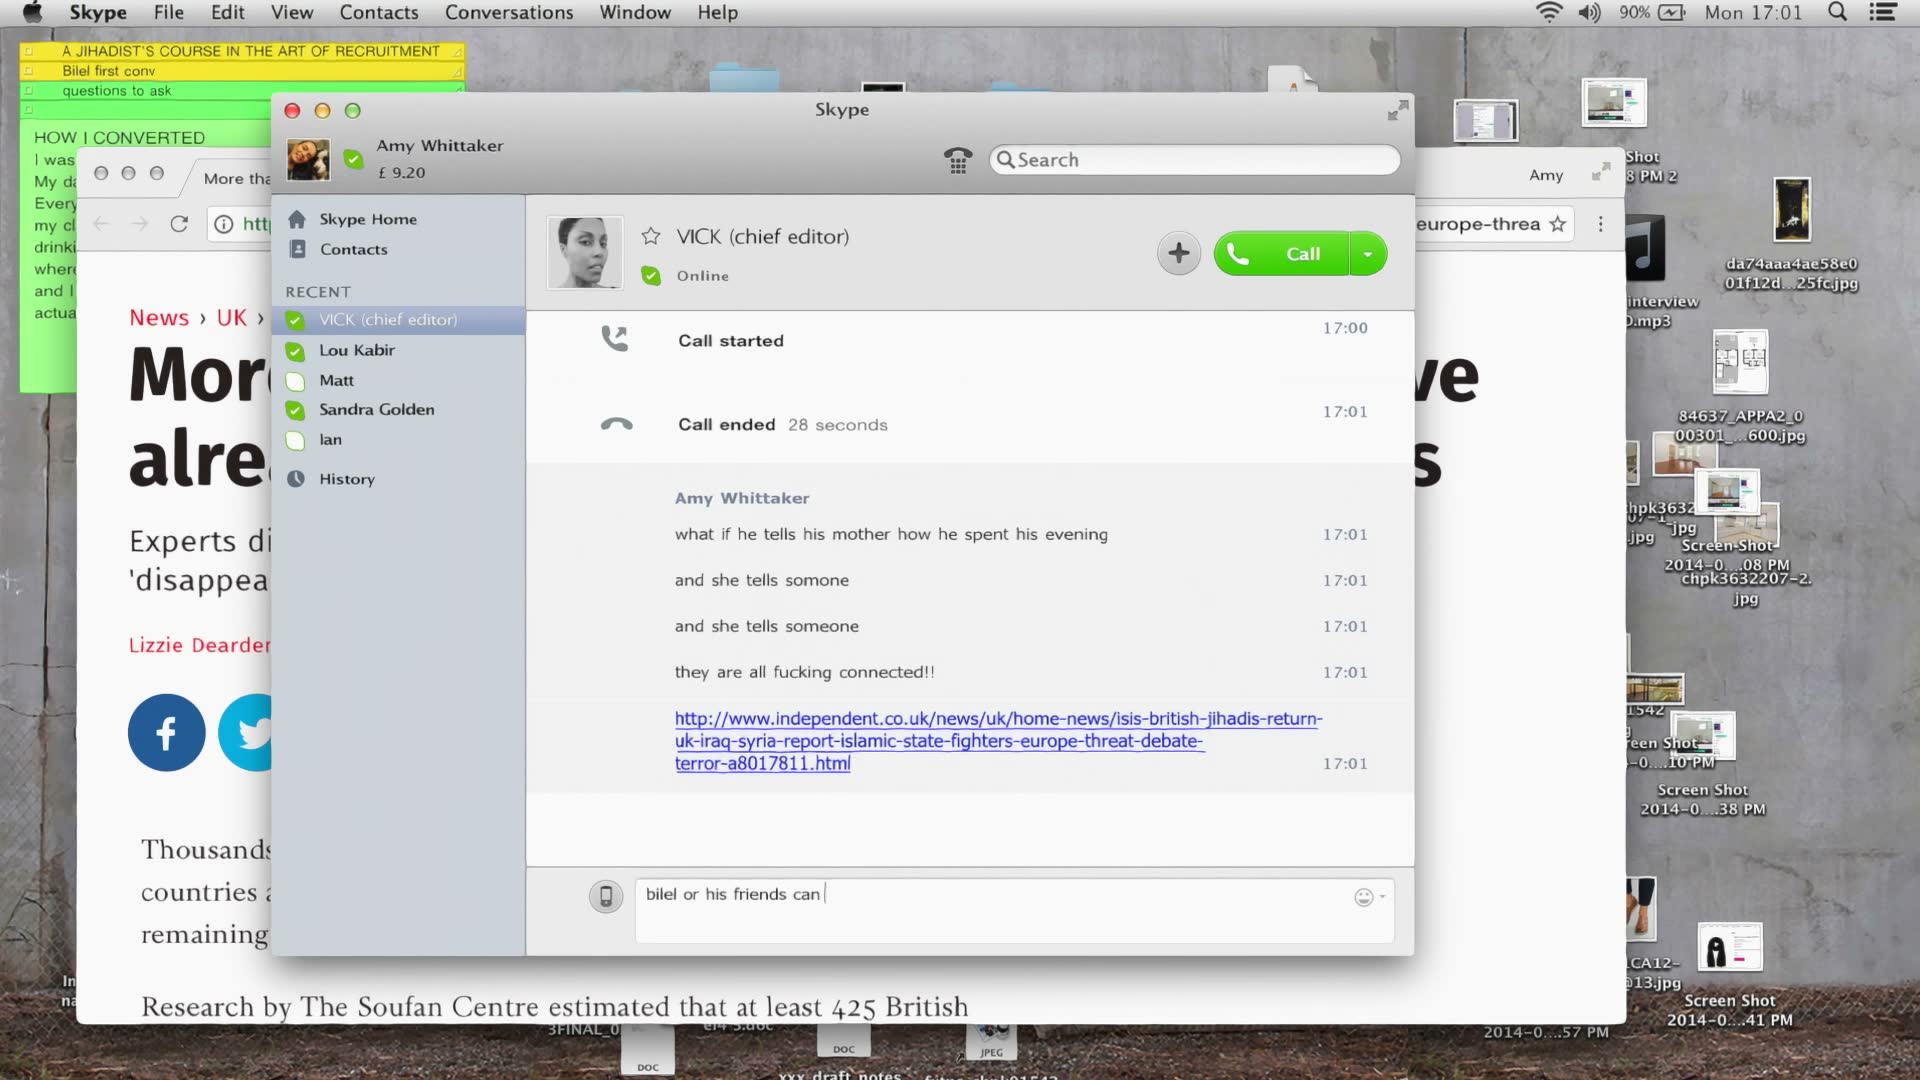Open the File menu
Viewport: 1920px width, 1080px height.
(169, 12)
